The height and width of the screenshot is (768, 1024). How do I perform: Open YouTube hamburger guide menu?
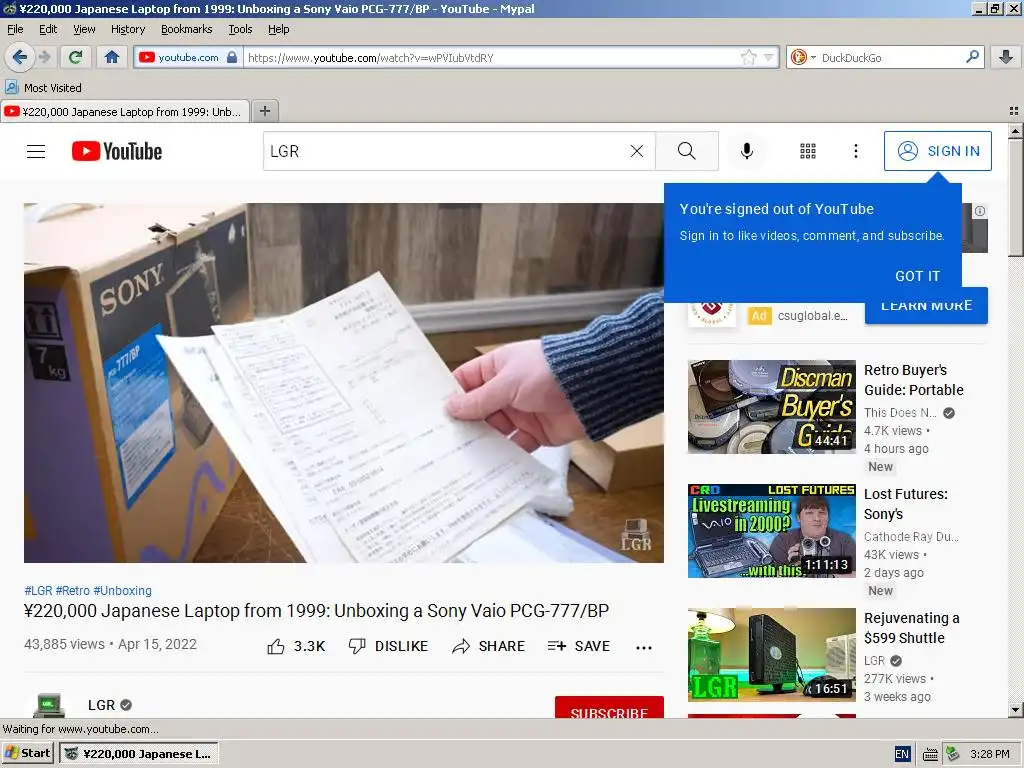pyautogui.click(x=36, y=152)
